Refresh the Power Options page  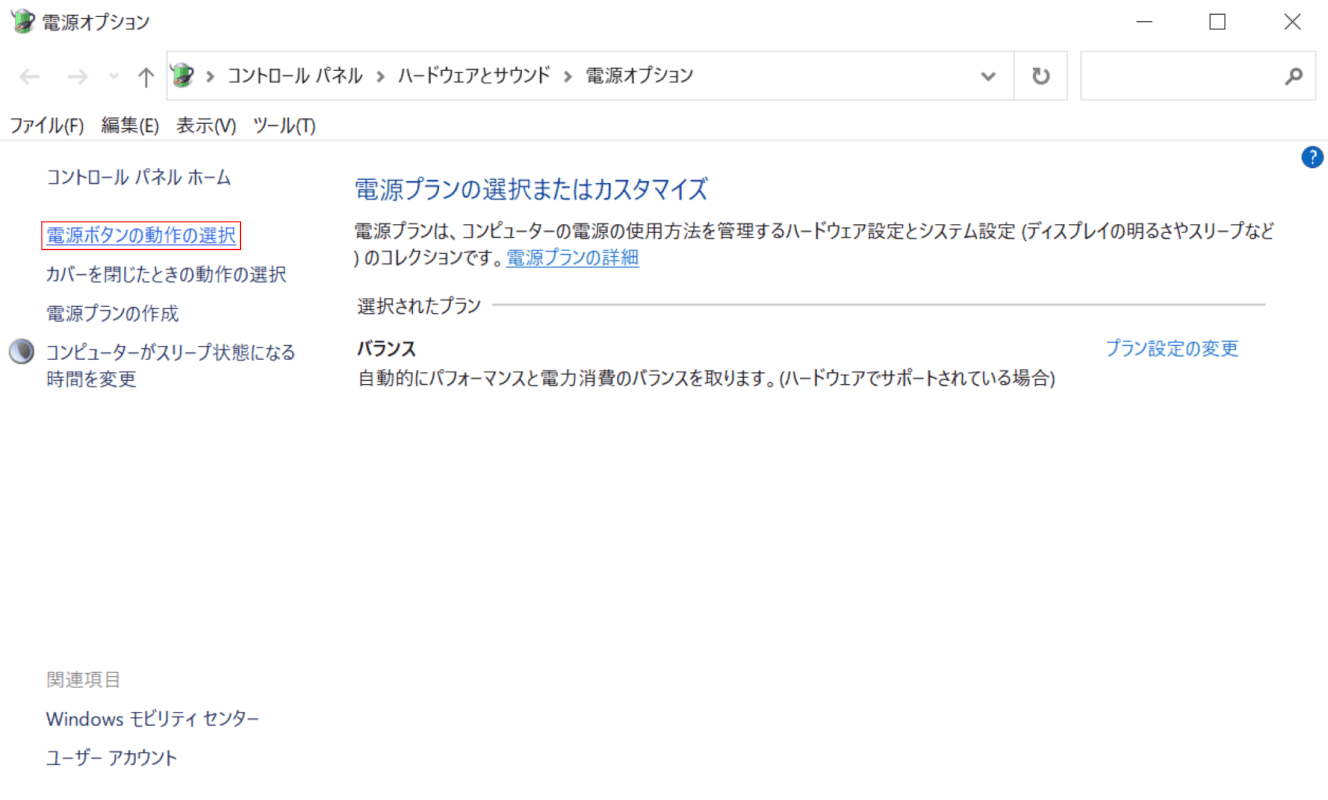tap(1041, 76)
